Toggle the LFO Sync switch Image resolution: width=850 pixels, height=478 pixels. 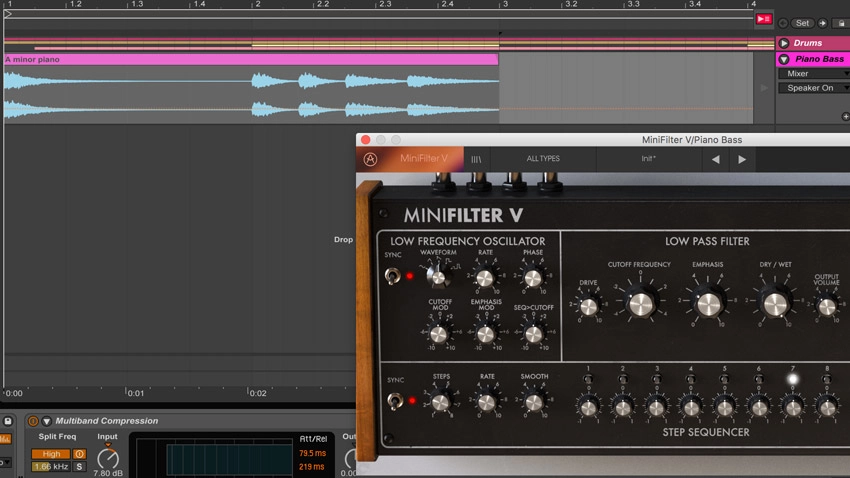click(392, 276)
